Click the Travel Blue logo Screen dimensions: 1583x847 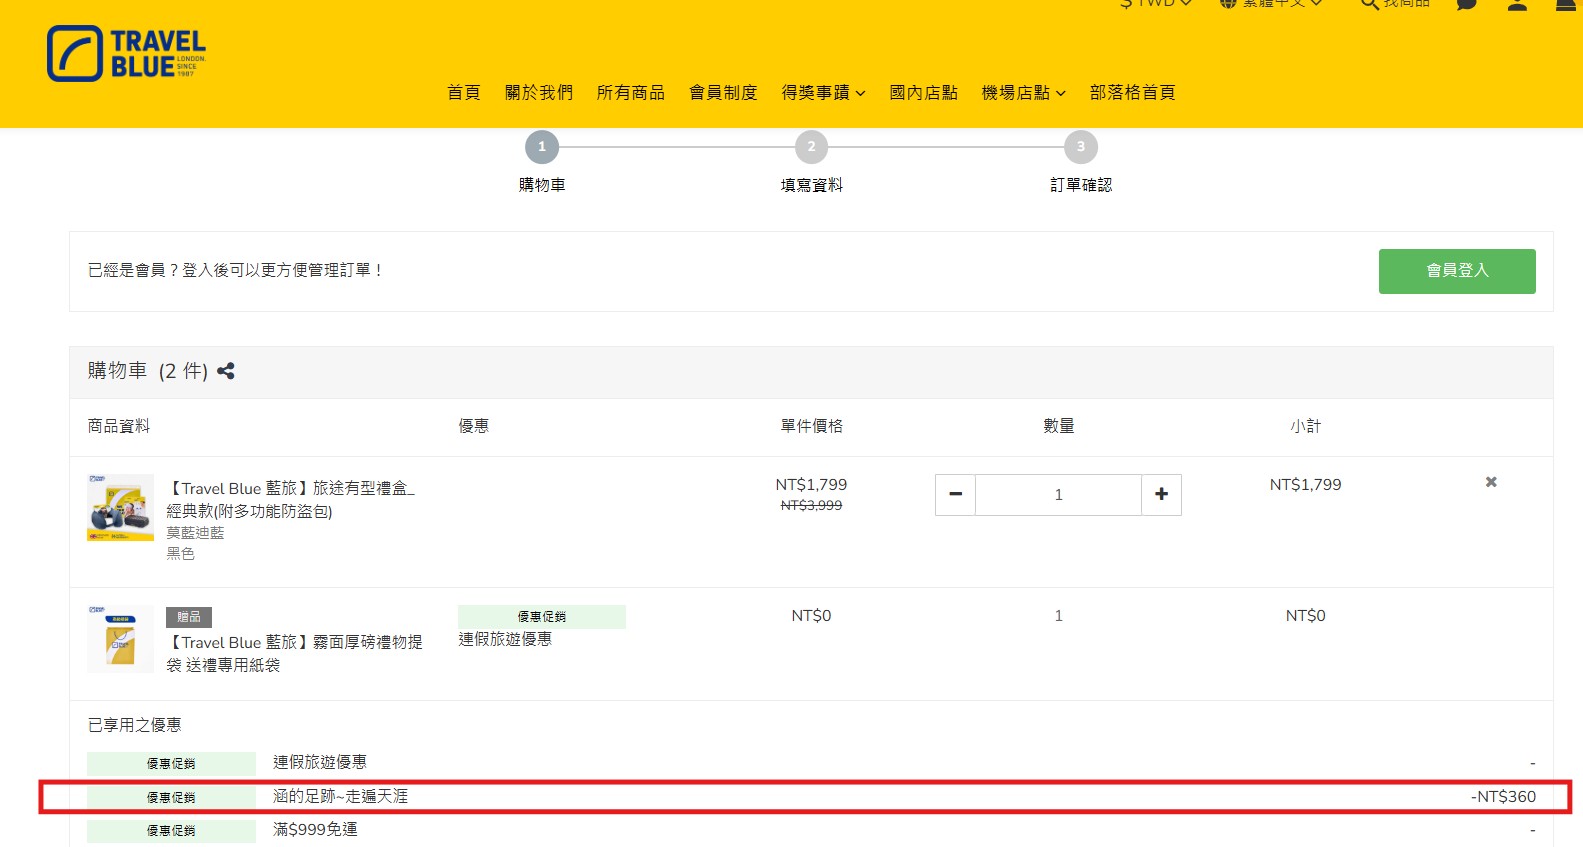point(126,54)
